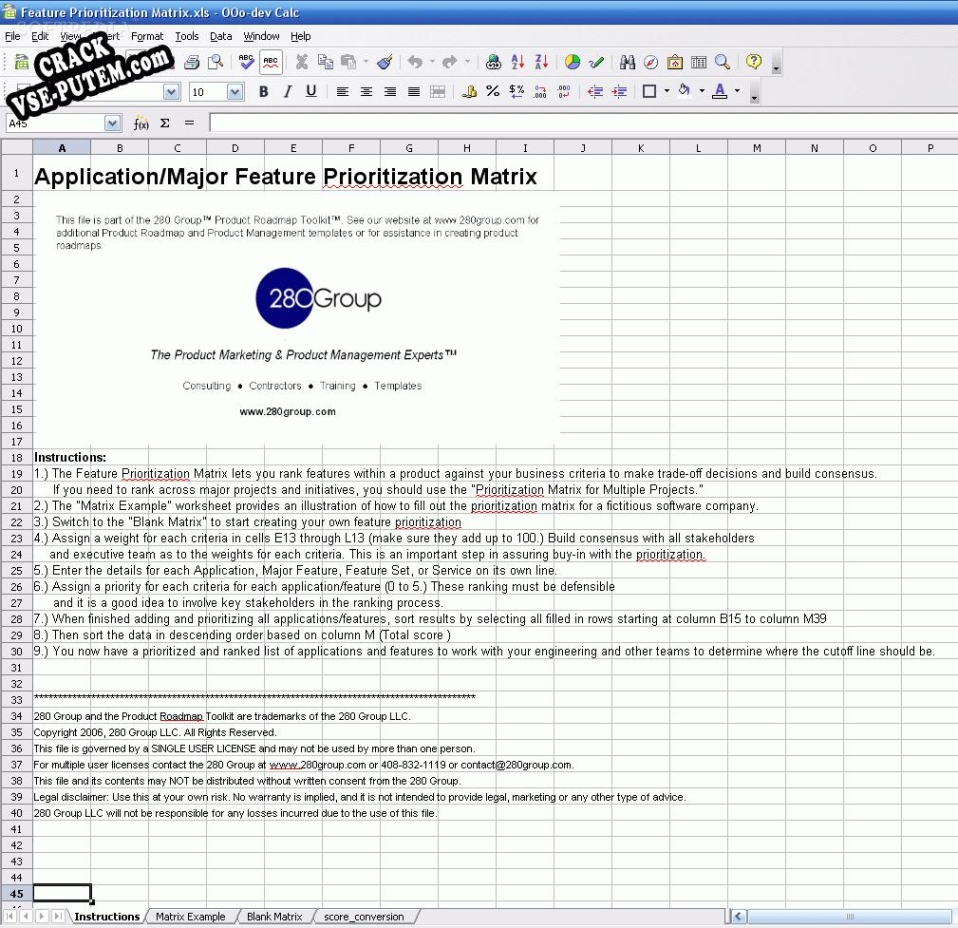
Task: Open the font name dropdown
Action: coord(172,92)
